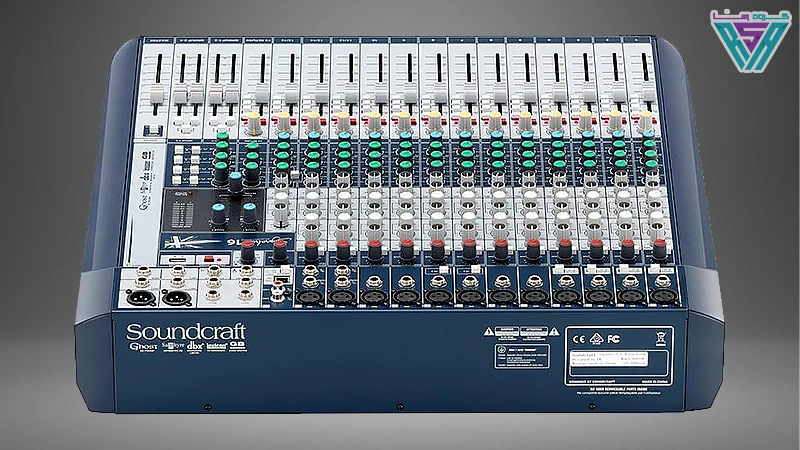The image size is (800, 450).
Task: Click the left screw on bottom edge
Action: click(207, 408)
